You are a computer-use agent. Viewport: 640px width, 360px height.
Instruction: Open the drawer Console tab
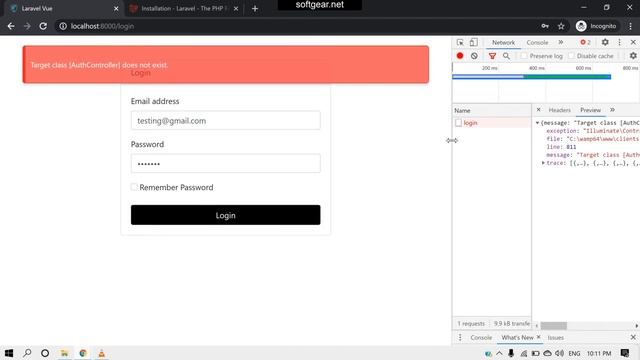(x=481, y=338)
